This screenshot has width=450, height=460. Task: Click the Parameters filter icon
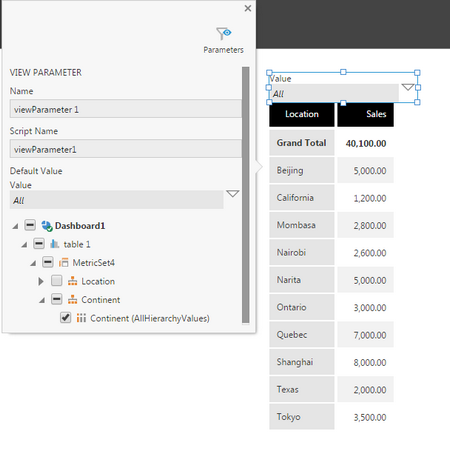[223, 34]
